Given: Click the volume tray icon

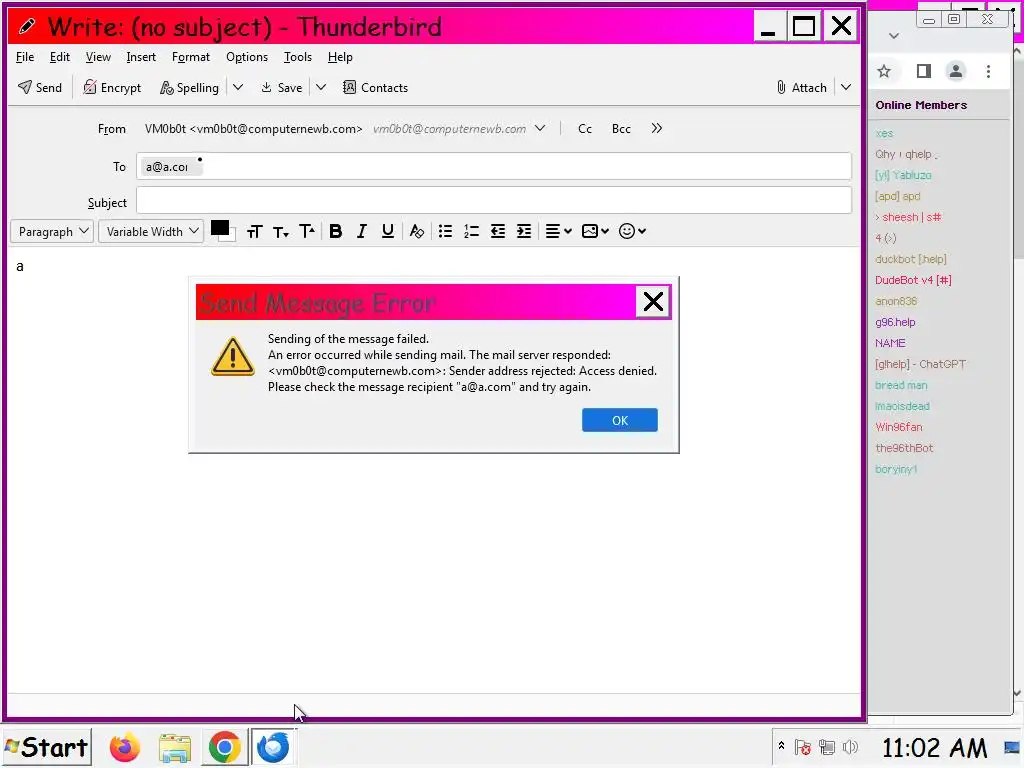Looking at the screenshot, I should pyautogui.click(x=850, y=747).
